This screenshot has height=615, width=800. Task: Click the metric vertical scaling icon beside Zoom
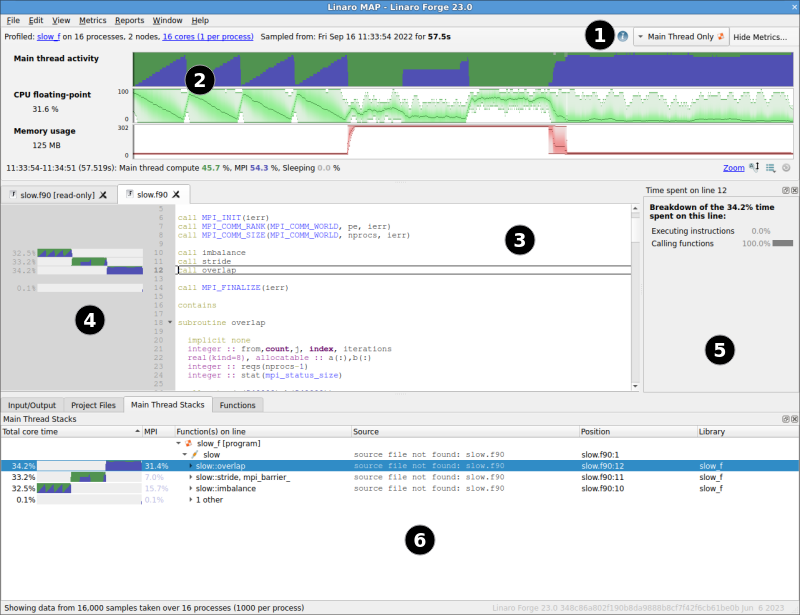click(754, 167)
